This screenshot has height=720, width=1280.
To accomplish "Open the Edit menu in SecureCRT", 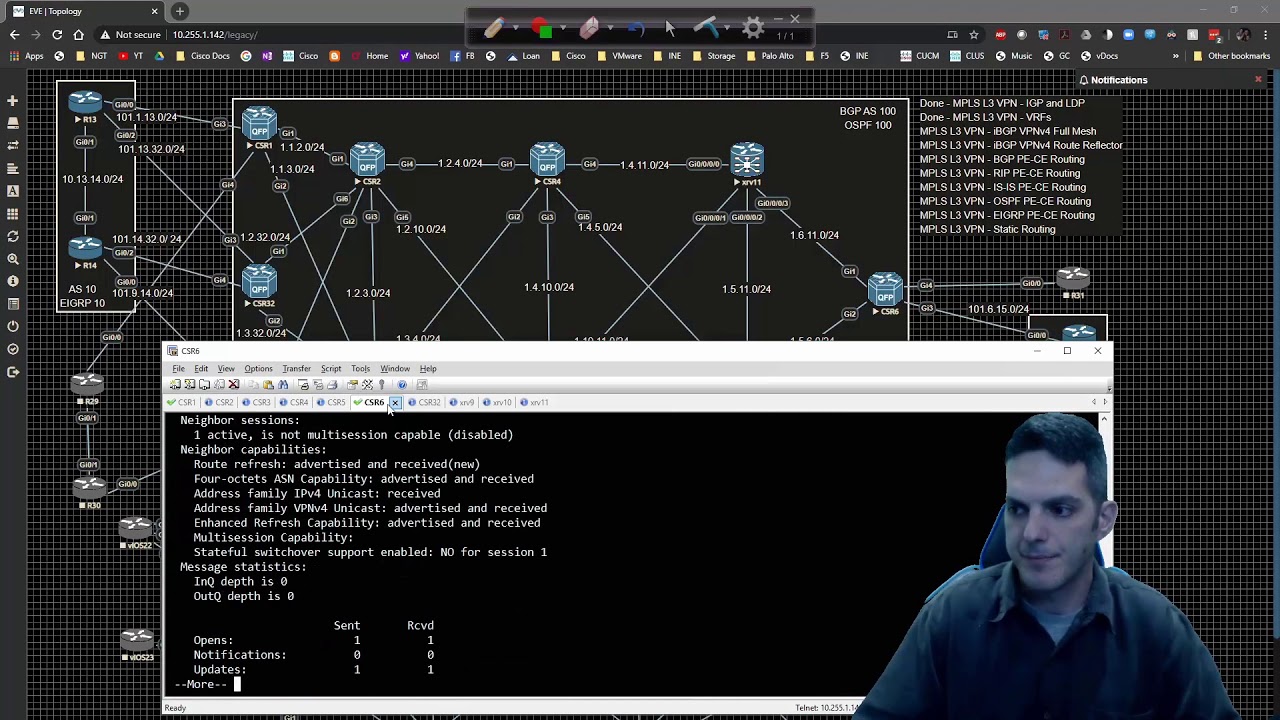I will click(x=201, y=368).
